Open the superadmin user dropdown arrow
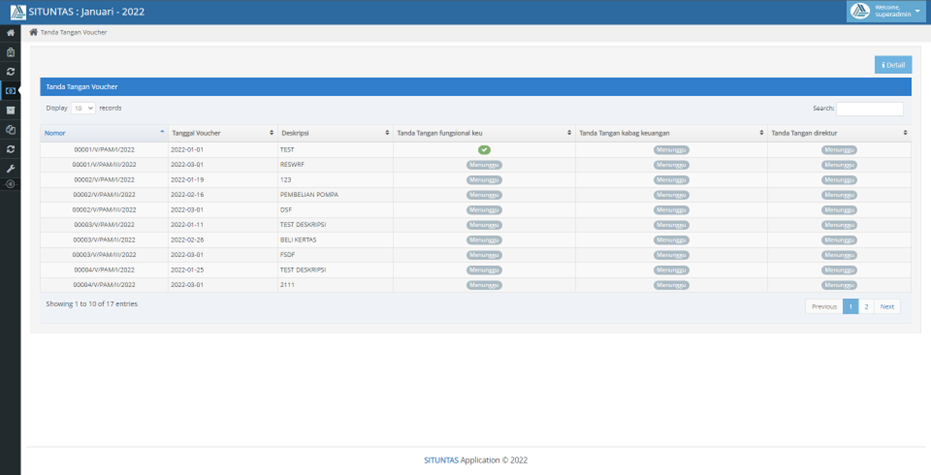The image size is (931, 475). [x=917, y=11]
